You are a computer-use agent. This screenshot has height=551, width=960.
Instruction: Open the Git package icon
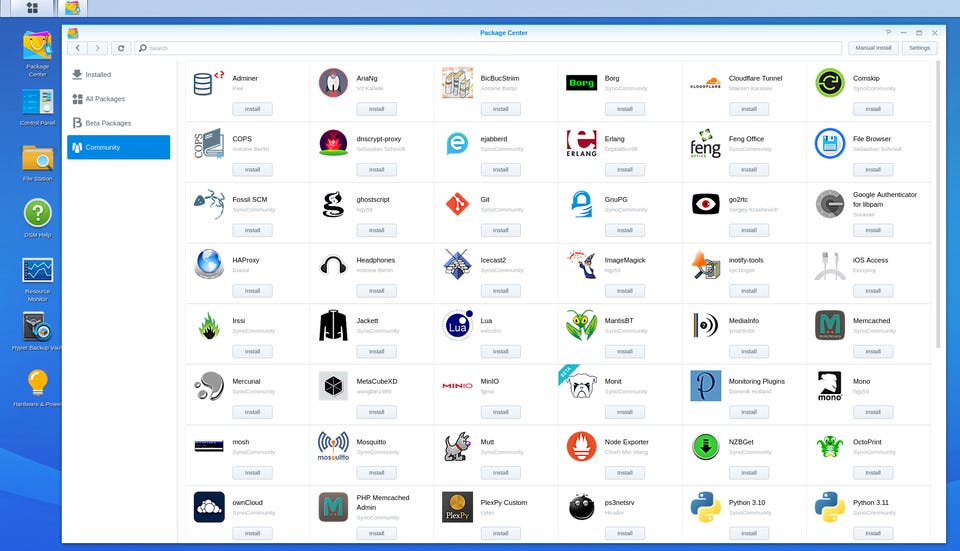(x=457, y=204)
